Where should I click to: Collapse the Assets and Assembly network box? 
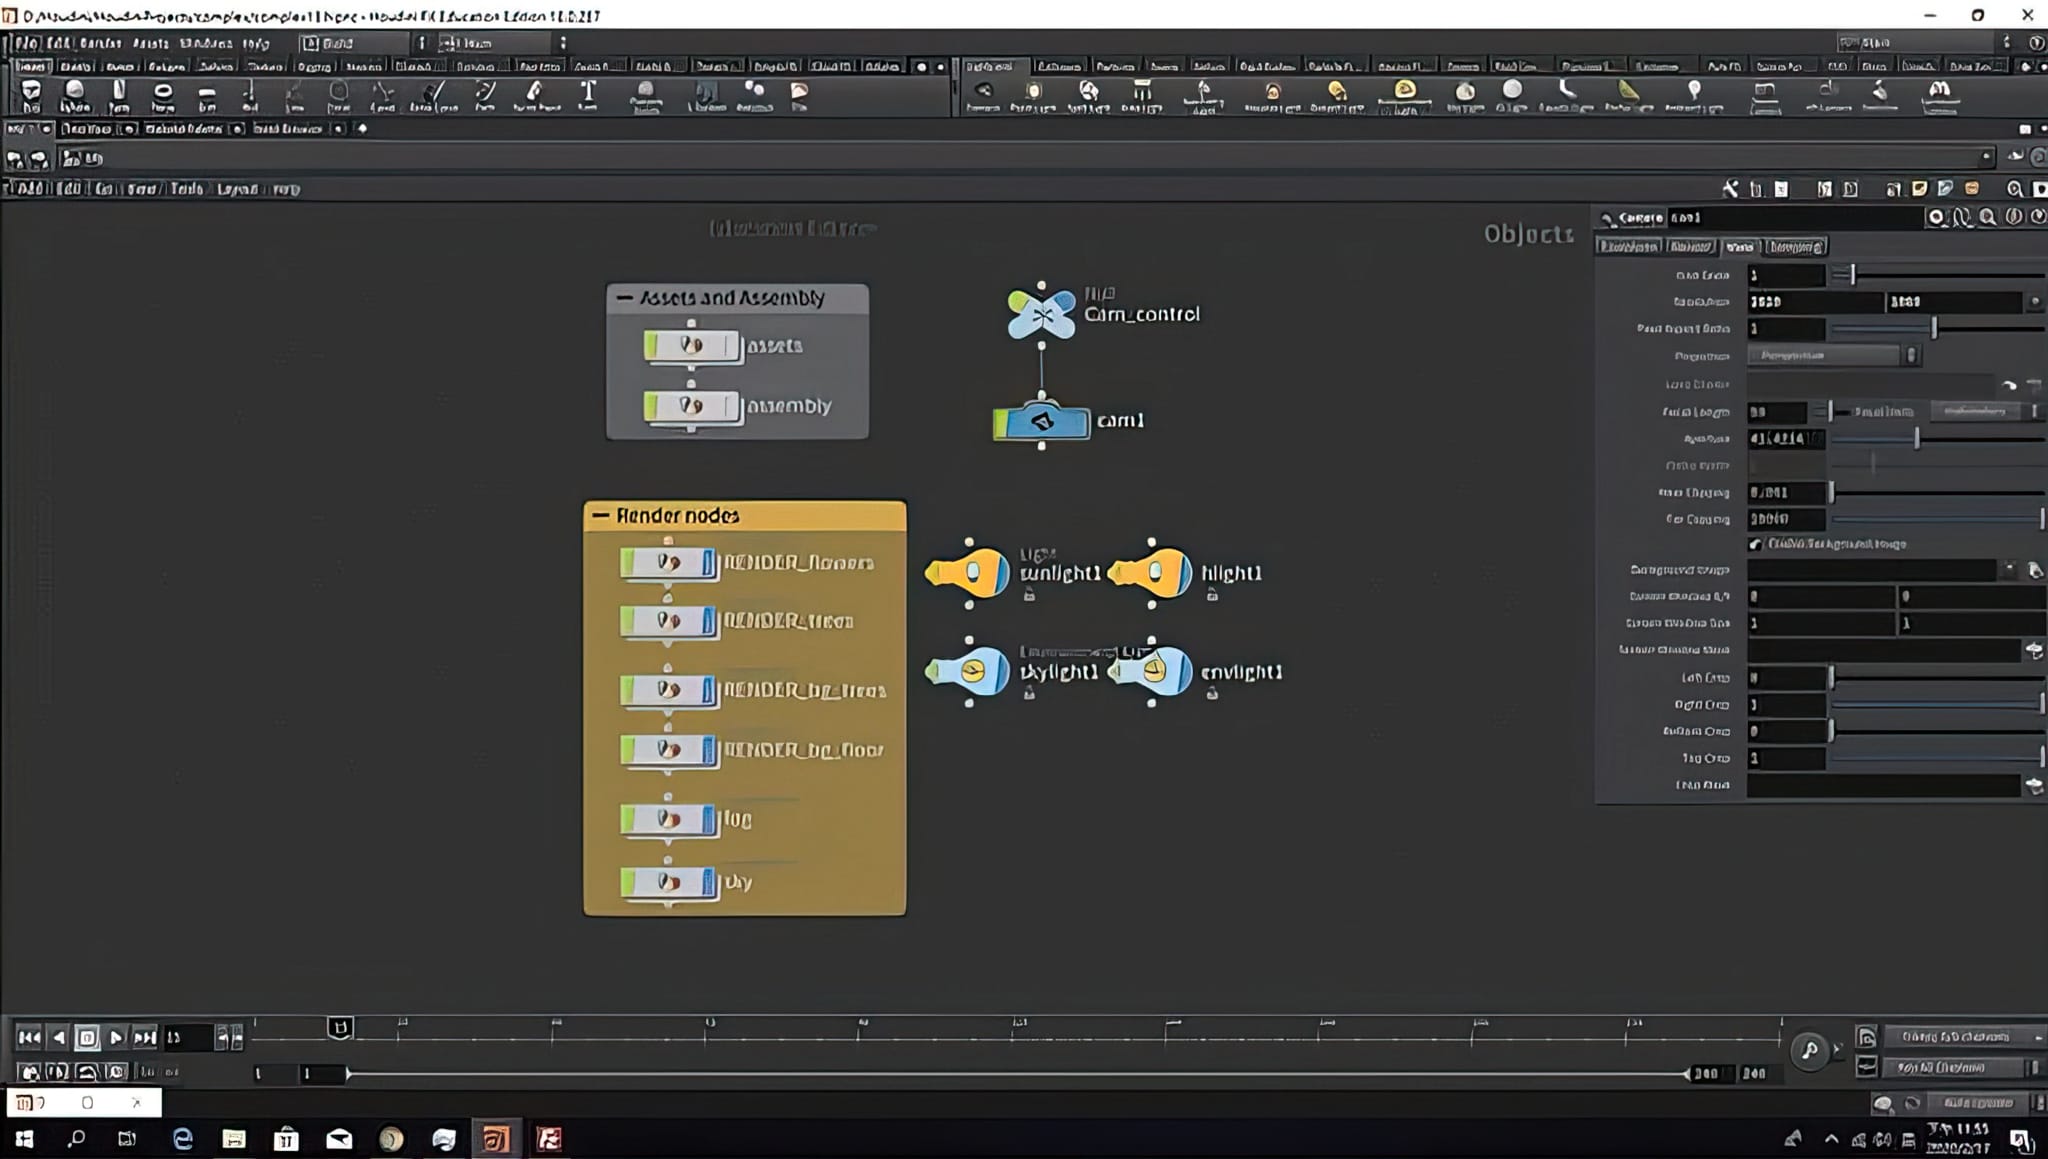[x=625, y=298]
